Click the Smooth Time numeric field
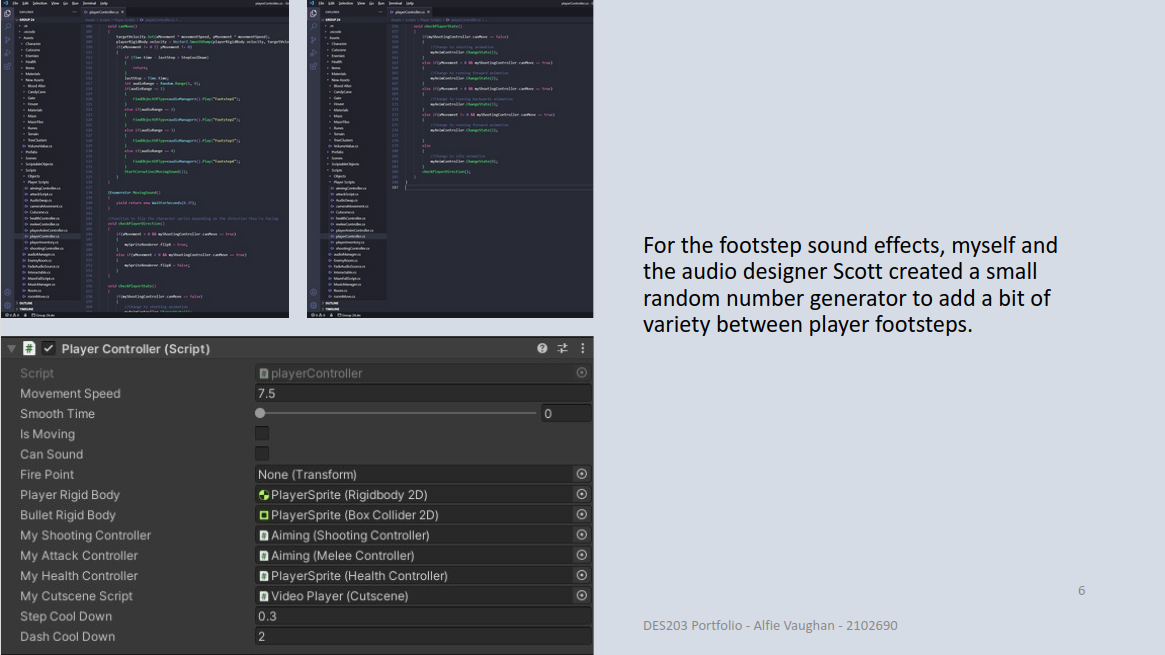This screenshot has height=655, width=1165. (x=566, y=413)
